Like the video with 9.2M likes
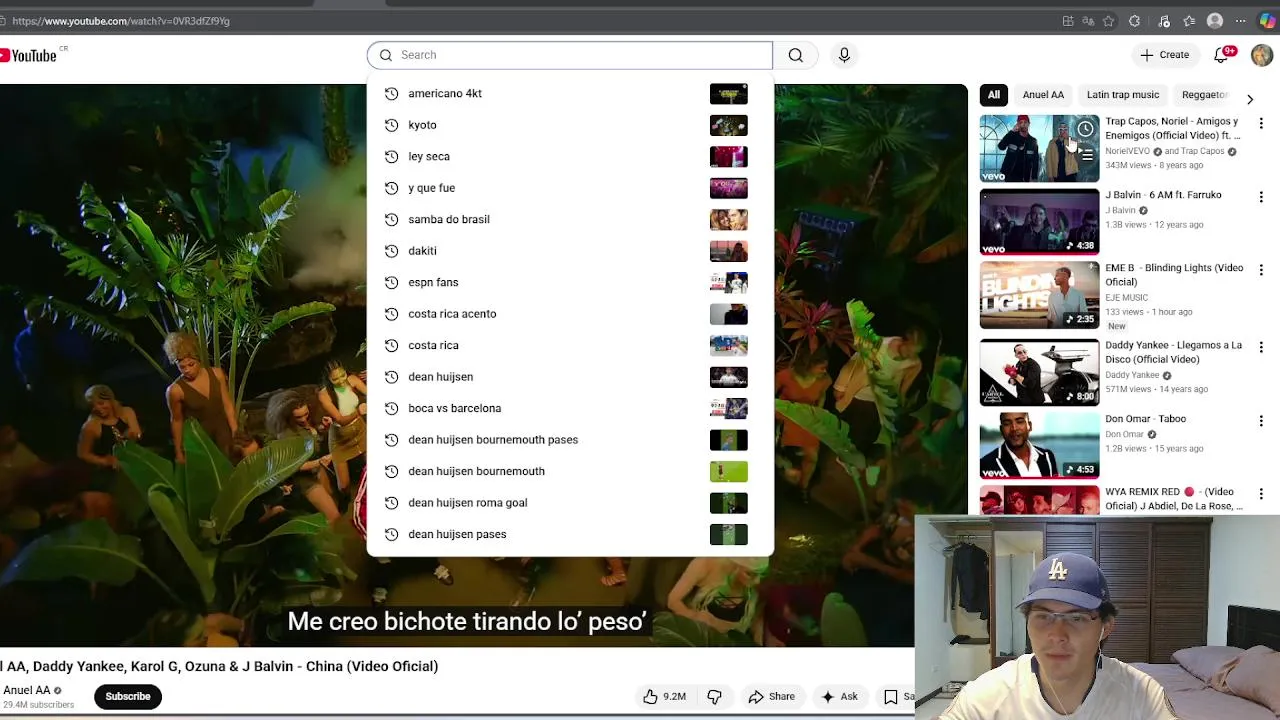1280x720 pixels. [665, 696]
